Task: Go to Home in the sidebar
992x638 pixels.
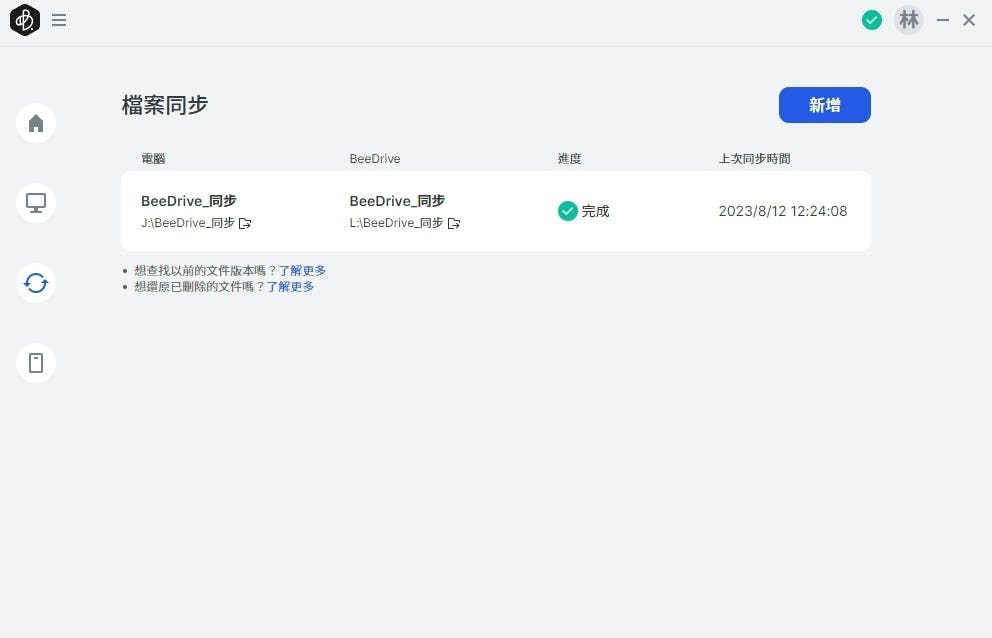Action: (x=36, y=123)
